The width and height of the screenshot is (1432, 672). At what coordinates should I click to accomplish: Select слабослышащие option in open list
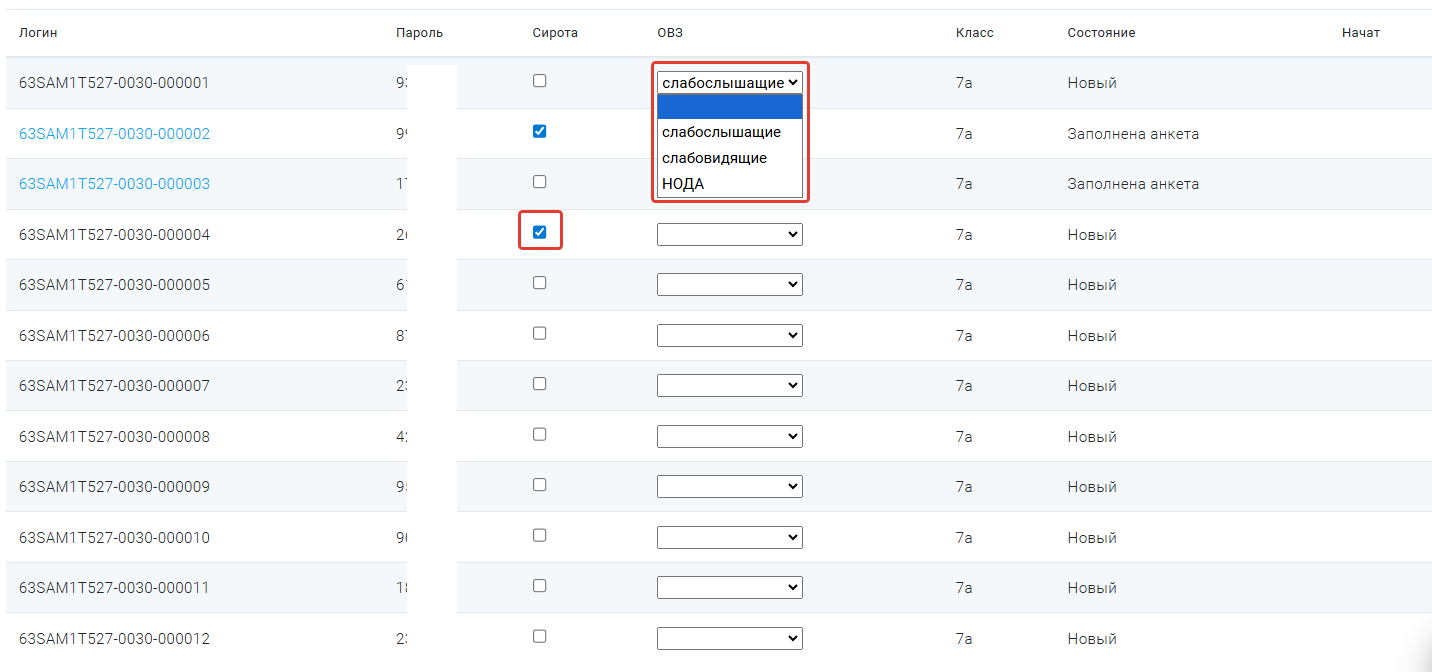721,132
